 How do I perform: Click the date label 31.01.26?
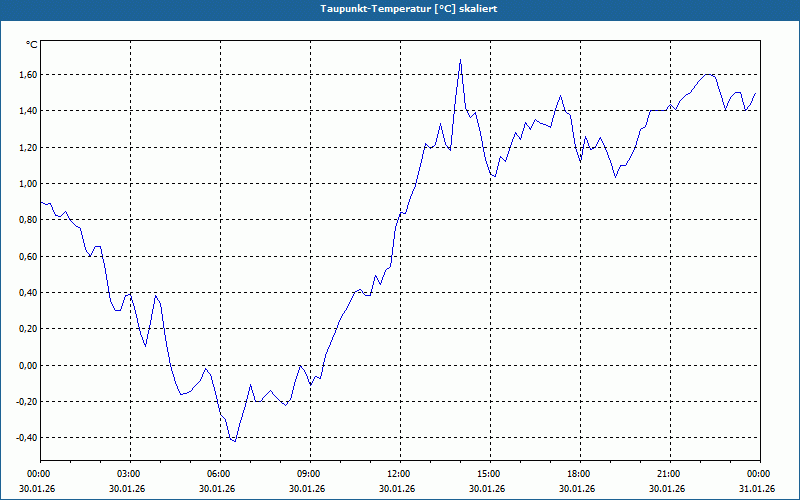coord(758,489)
